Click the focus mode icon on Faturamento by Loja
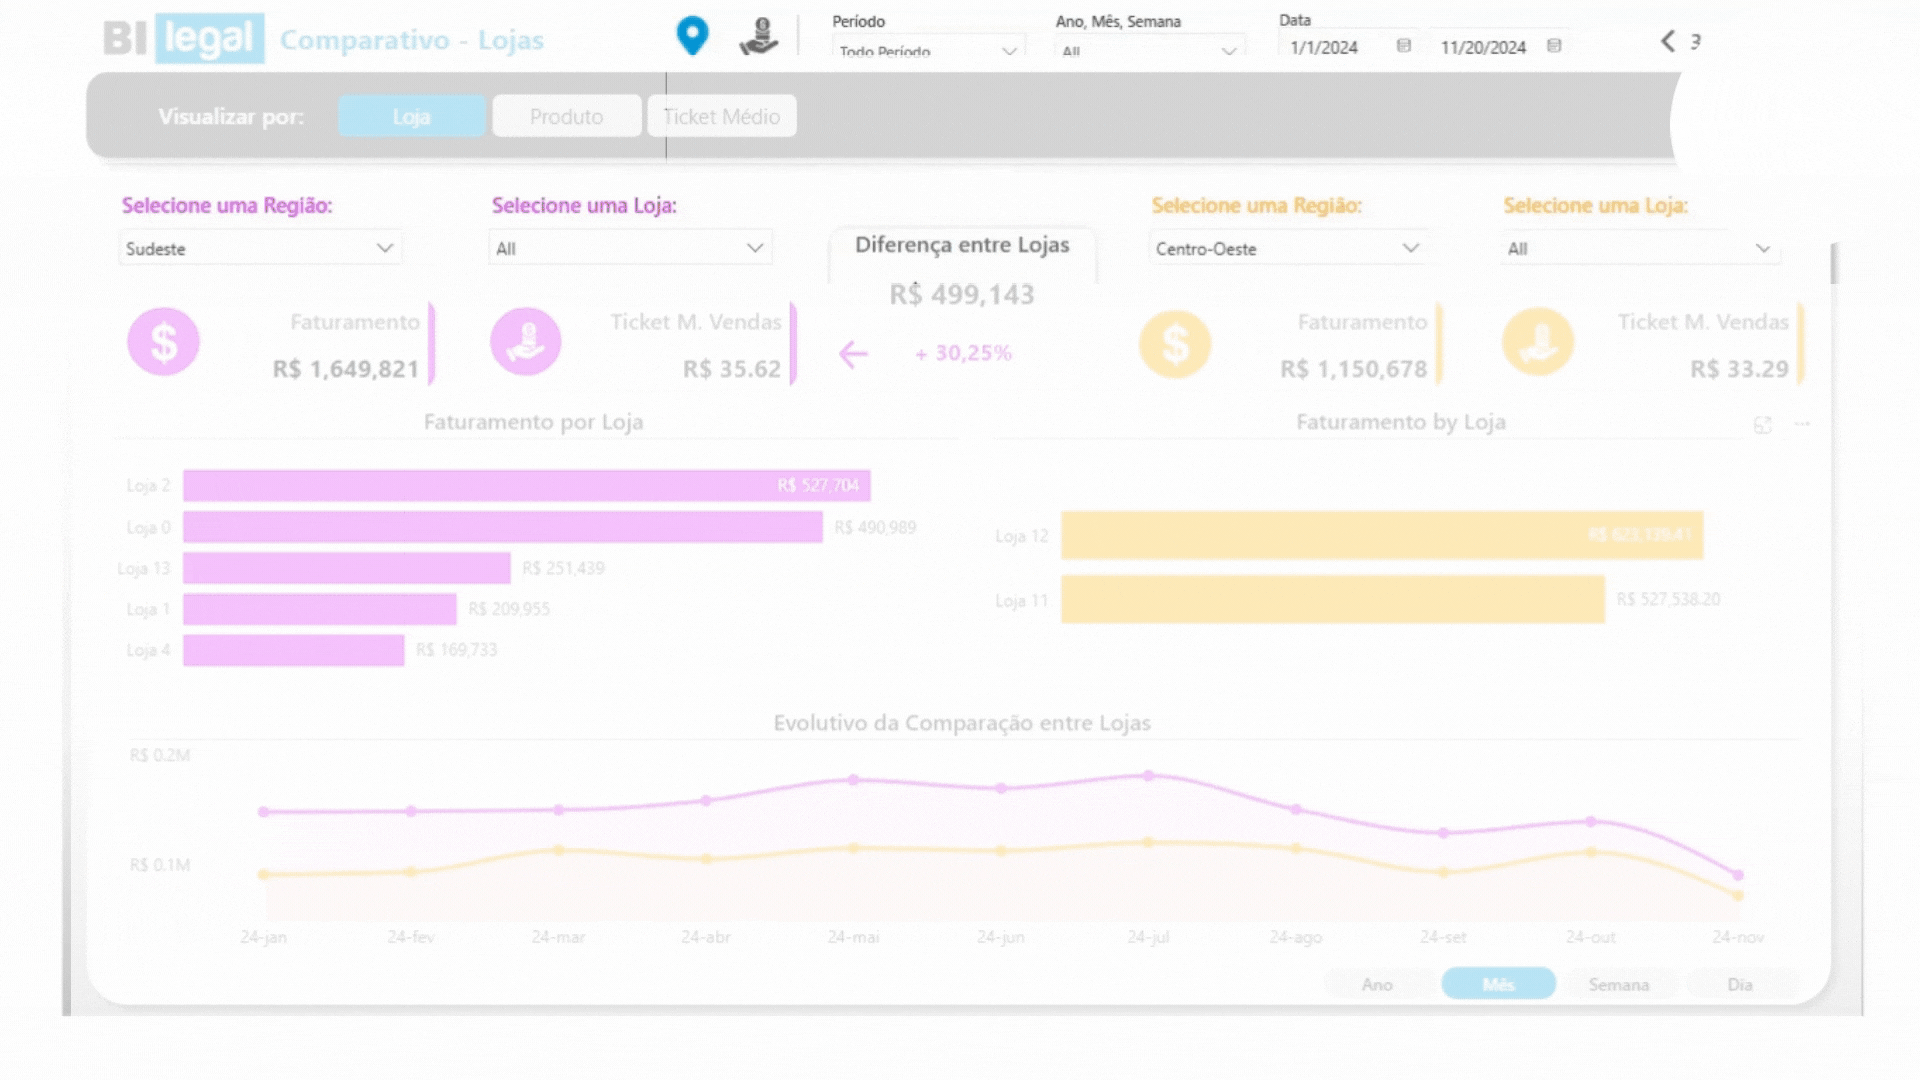Viewport: 1920px width, 1080px height. tap(1762, 425)
